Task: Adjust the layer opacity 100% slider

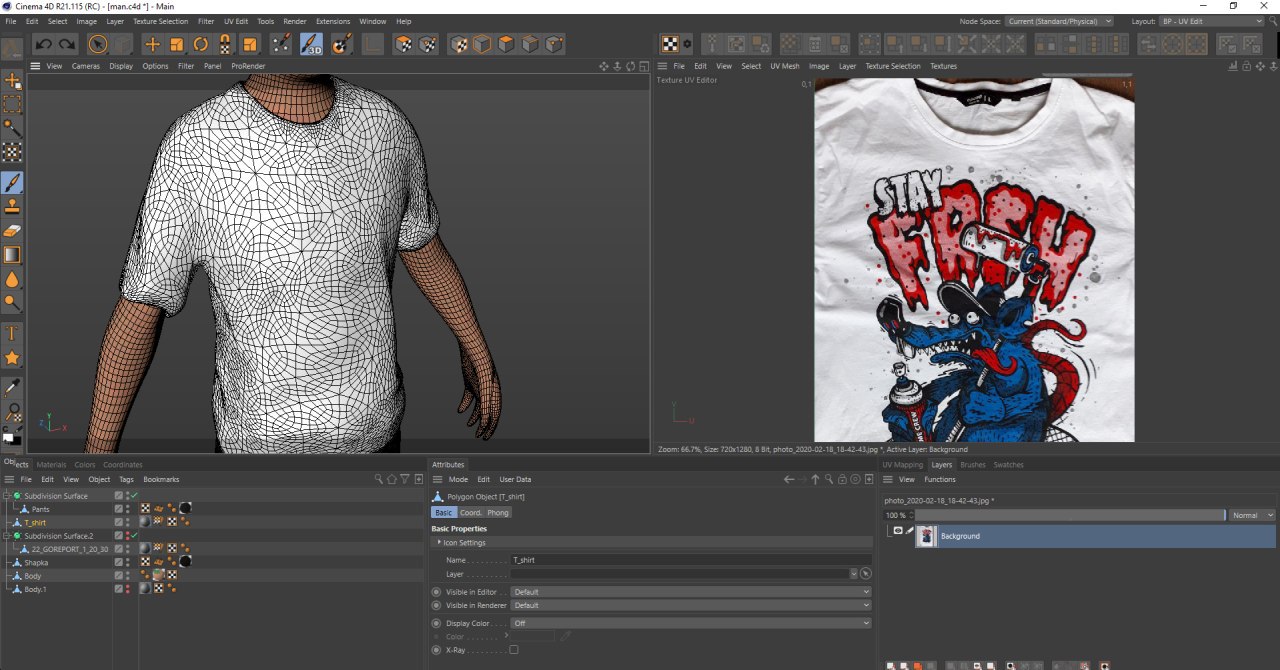Action: (1070, 515)
